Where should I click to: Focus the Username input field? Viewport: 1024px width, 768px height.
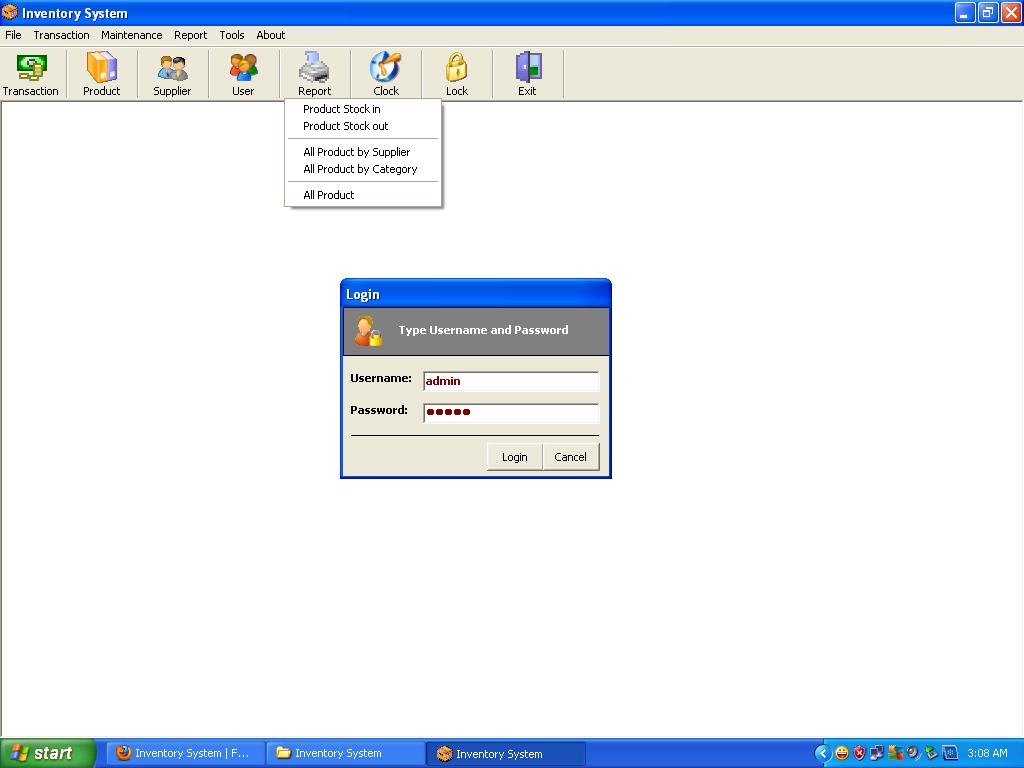click(x=510, y=381)
